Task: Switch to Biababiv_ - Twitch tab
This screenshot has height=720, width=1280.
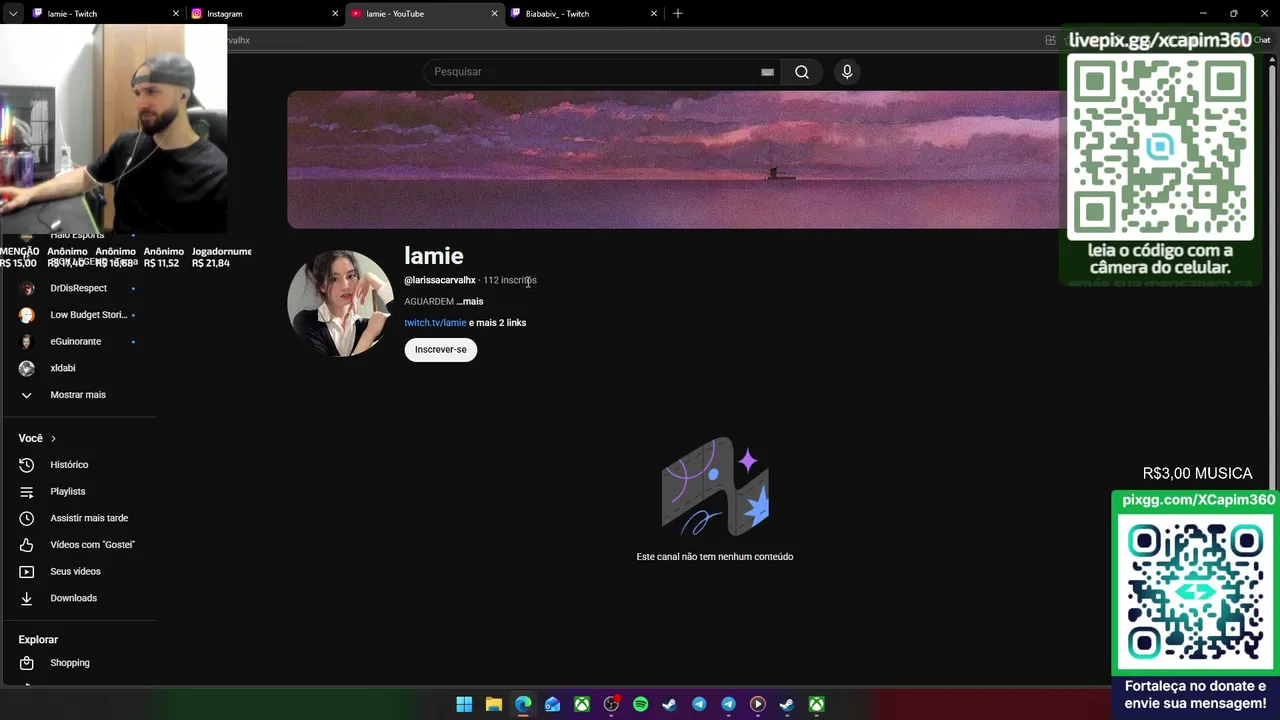Action: [584, 14]
